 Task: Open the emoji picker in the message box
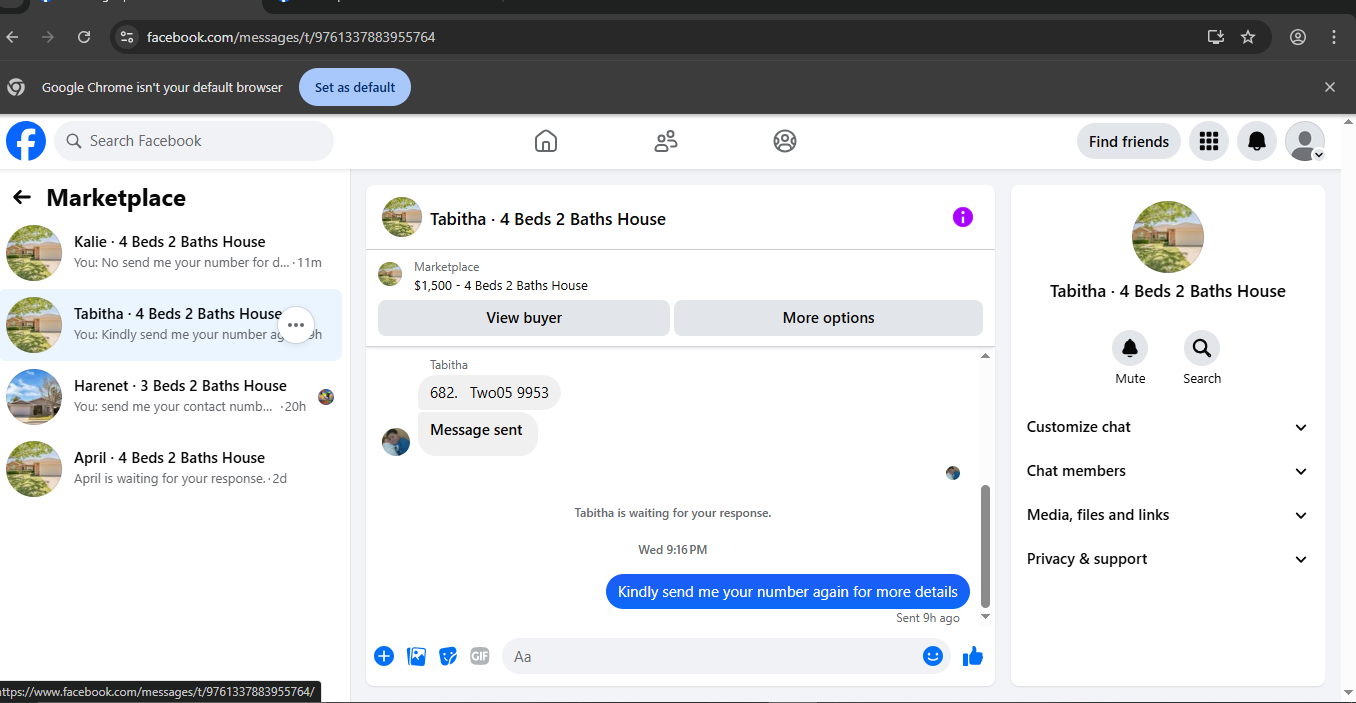pos(933,656)
